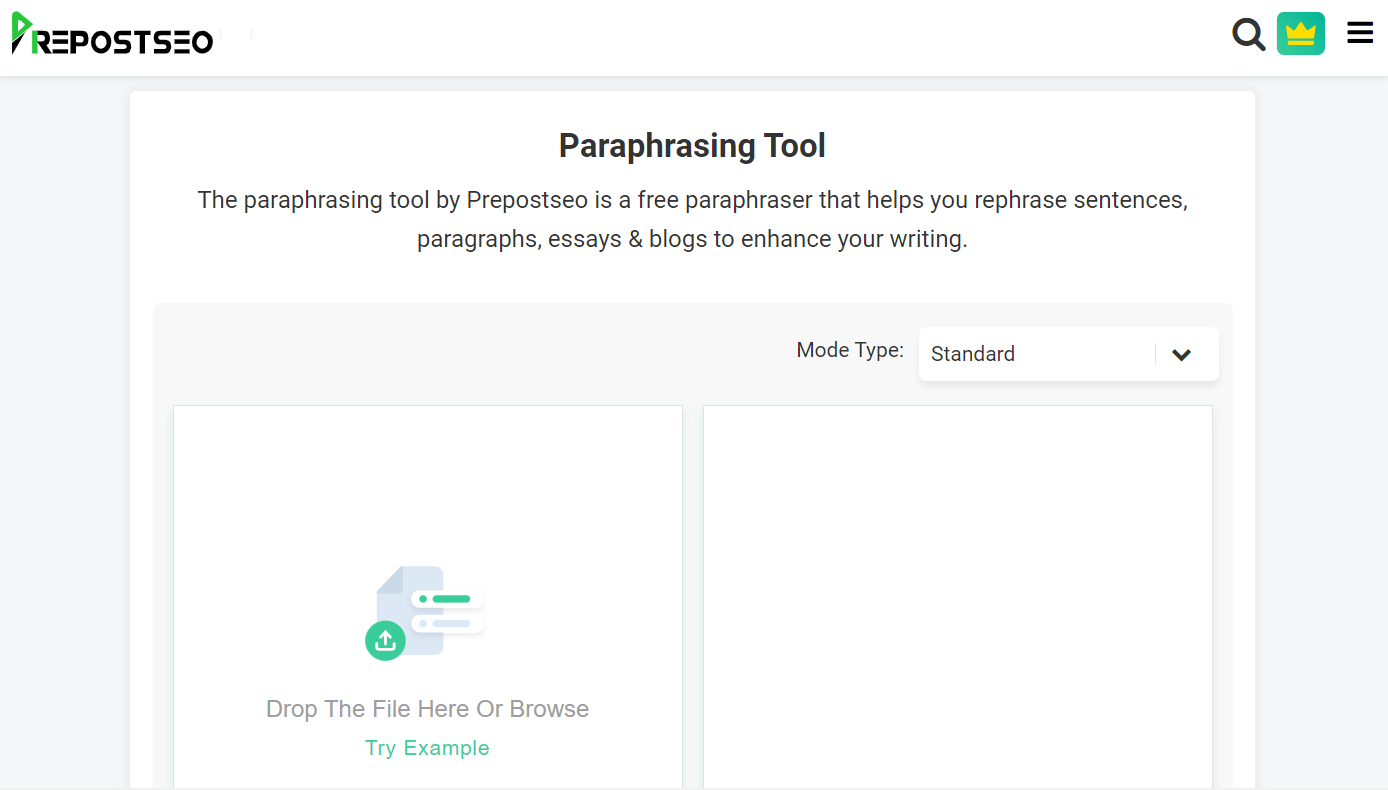Screen dimensions: 1388x790
Task: Click the Mode Type label
Action: 849,350
